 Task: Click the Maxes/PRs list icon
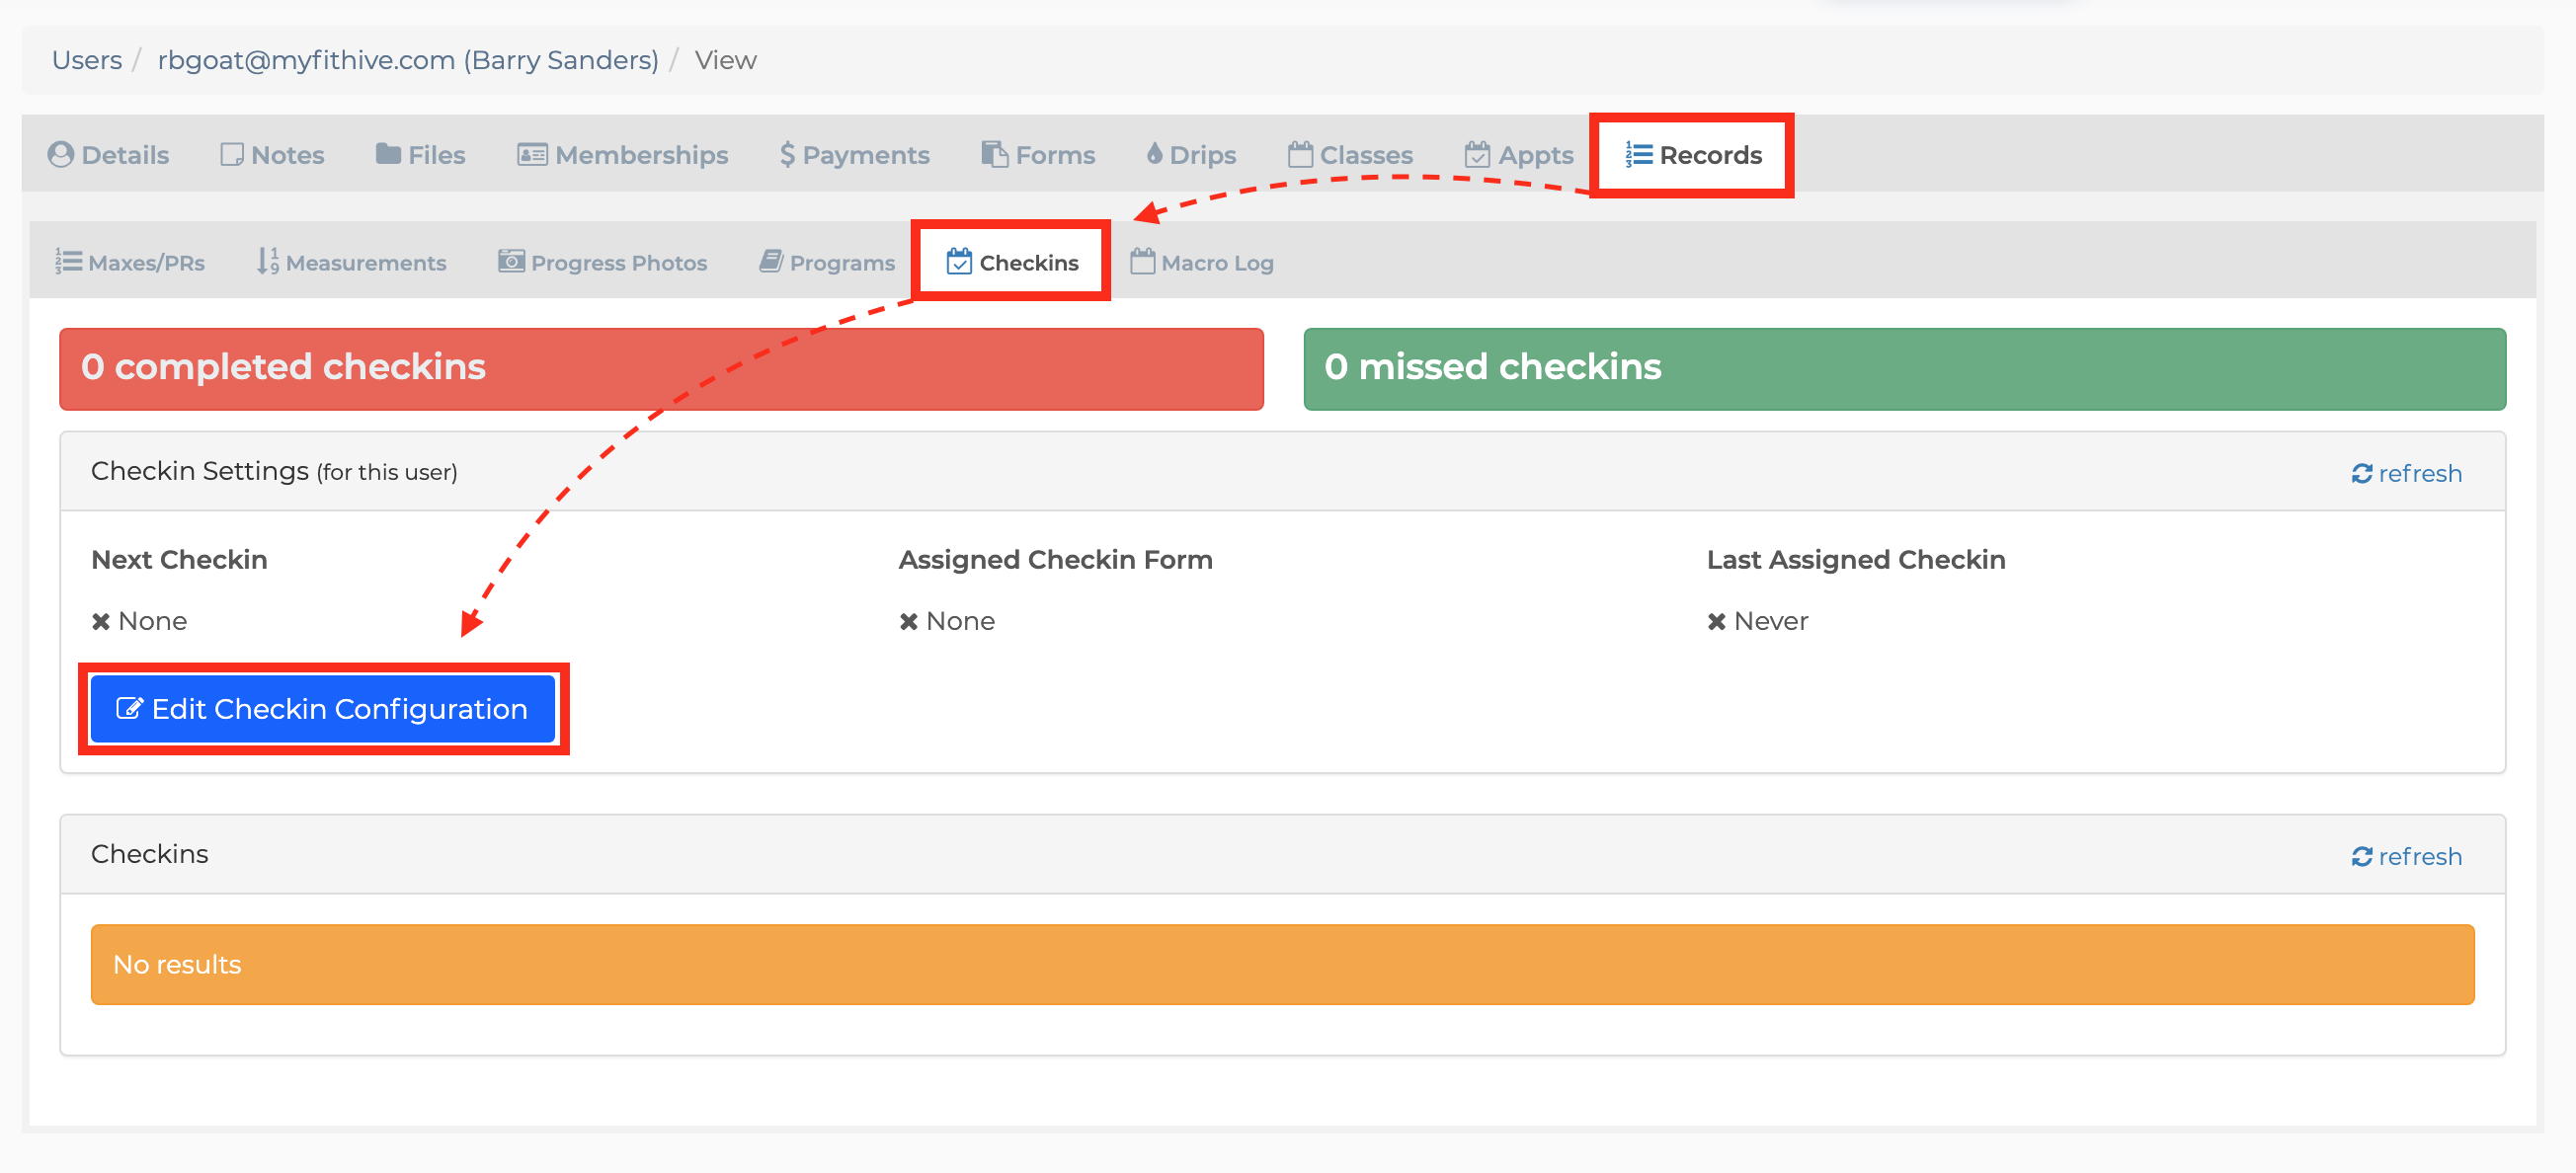[68, 261]
